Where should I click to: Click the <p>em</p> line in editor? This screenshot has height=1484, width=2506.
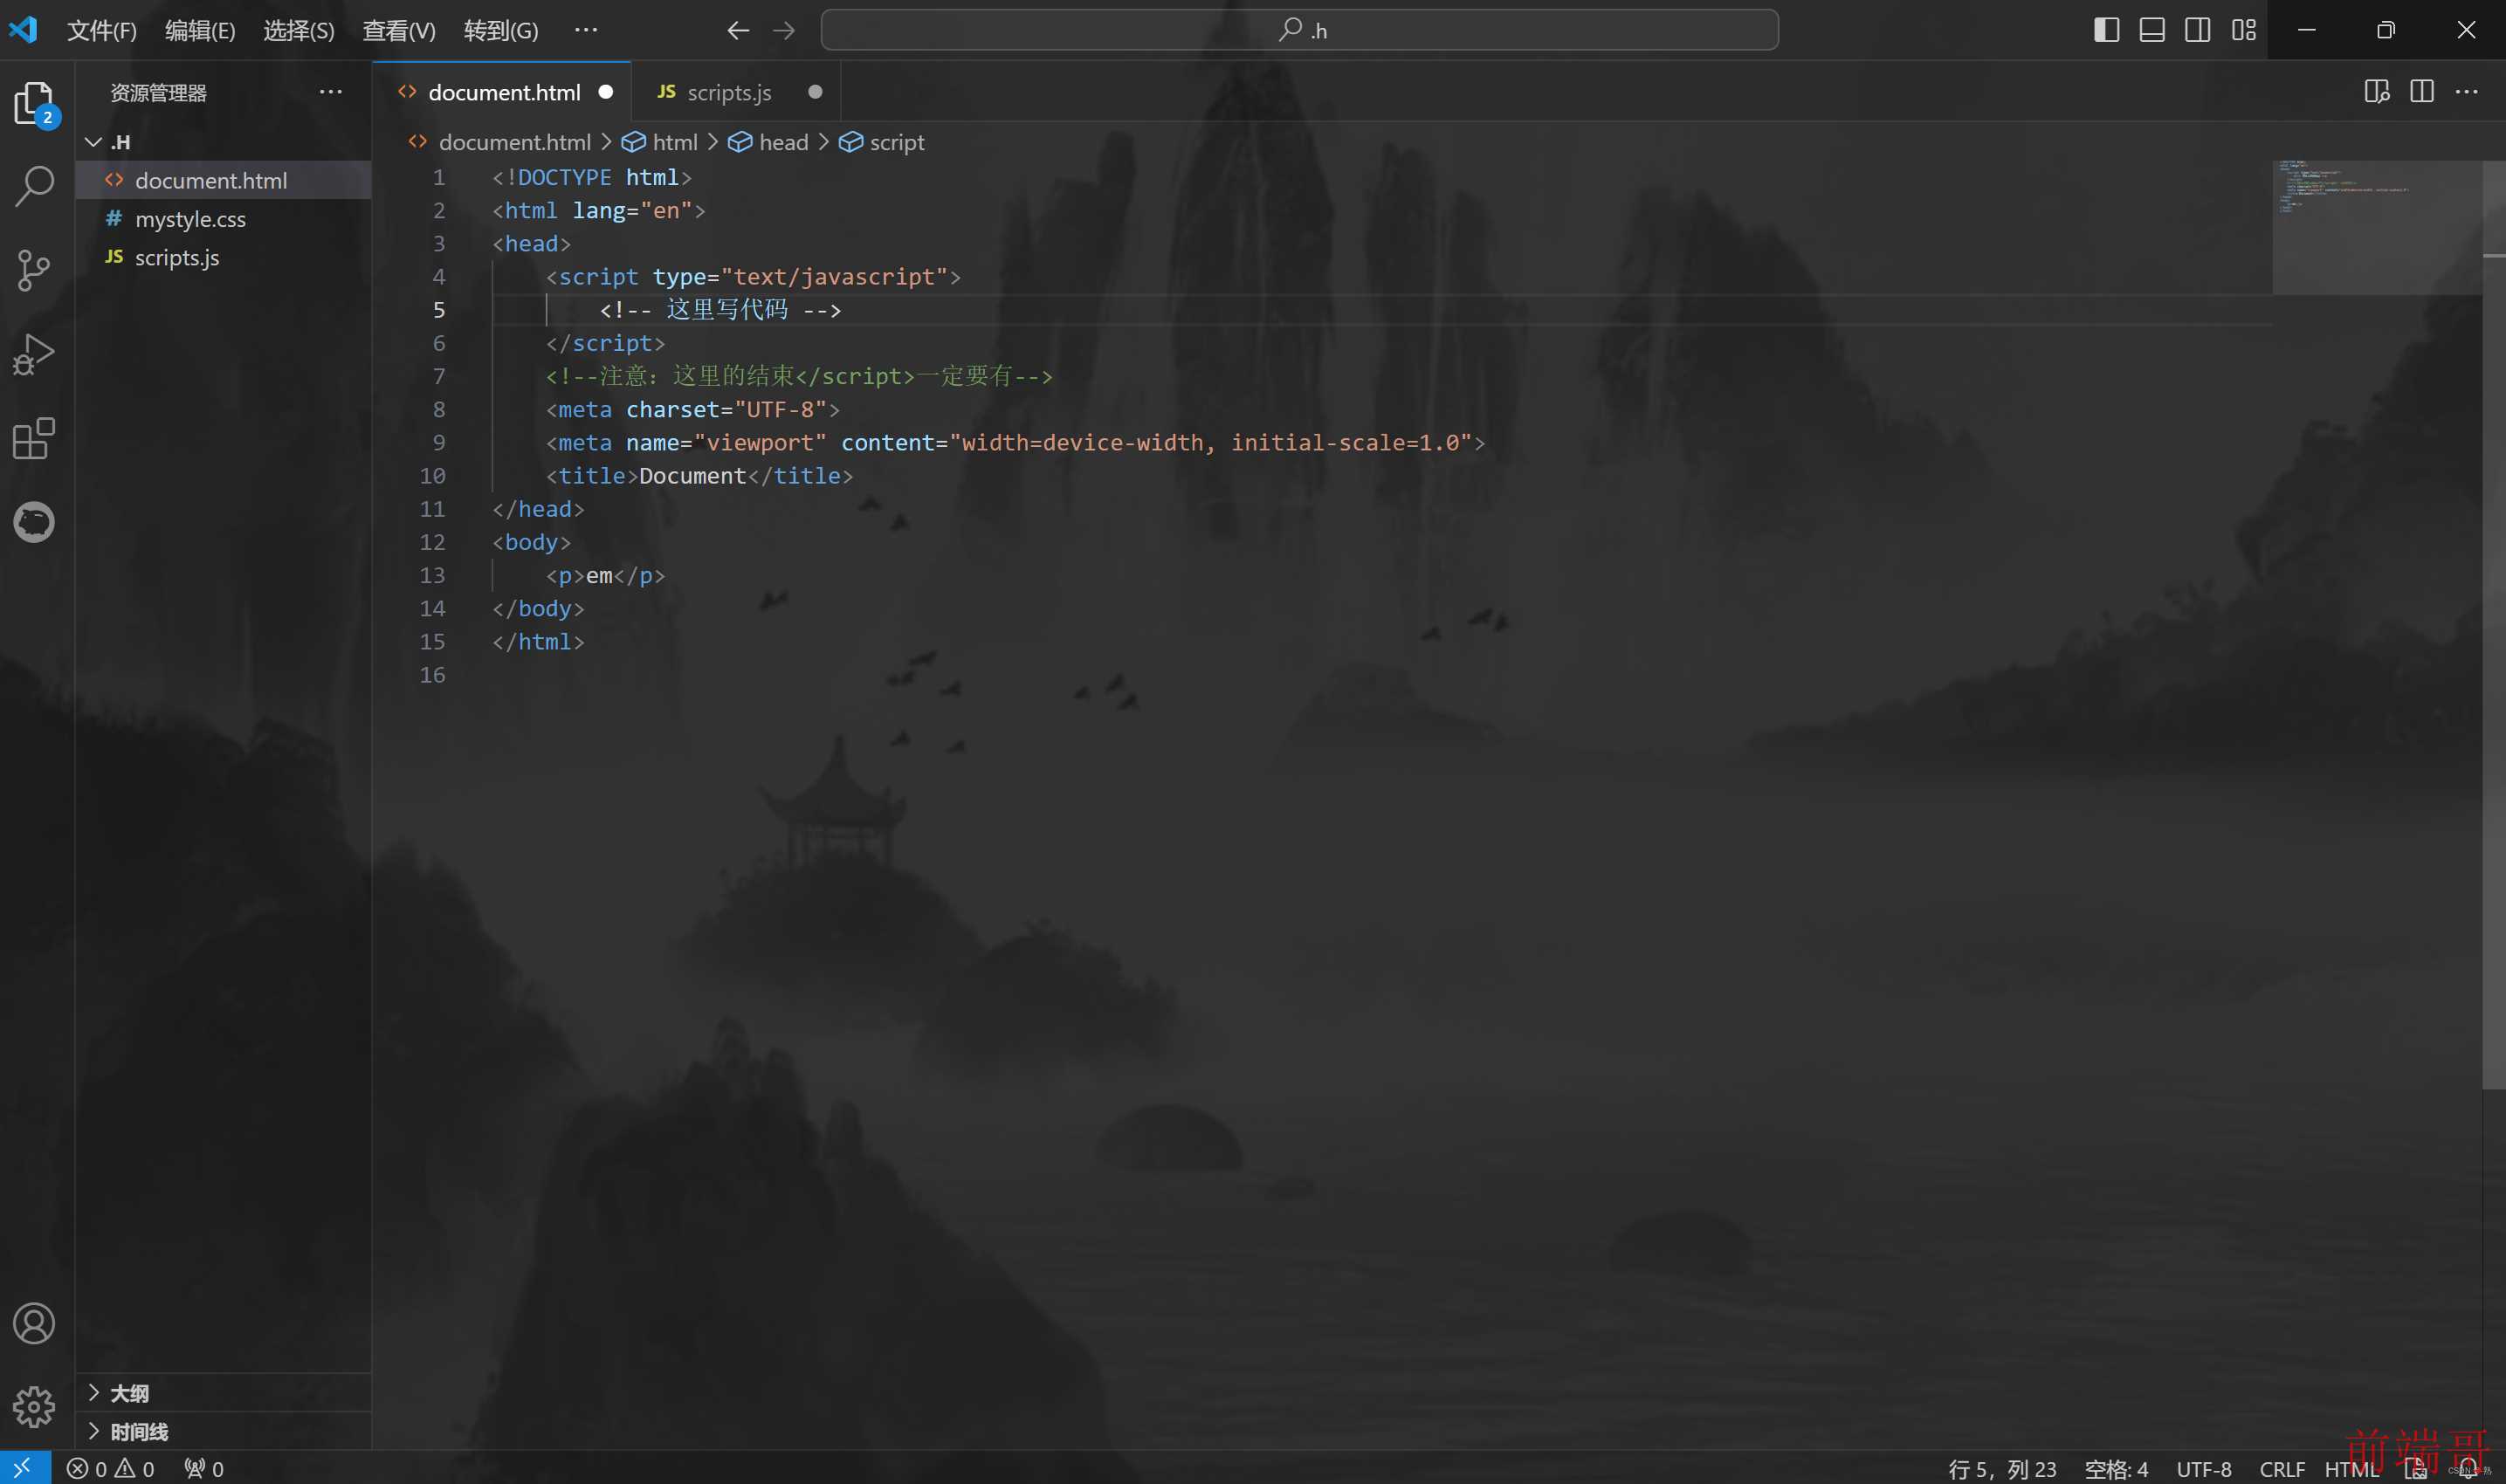[x=605, y=575]
